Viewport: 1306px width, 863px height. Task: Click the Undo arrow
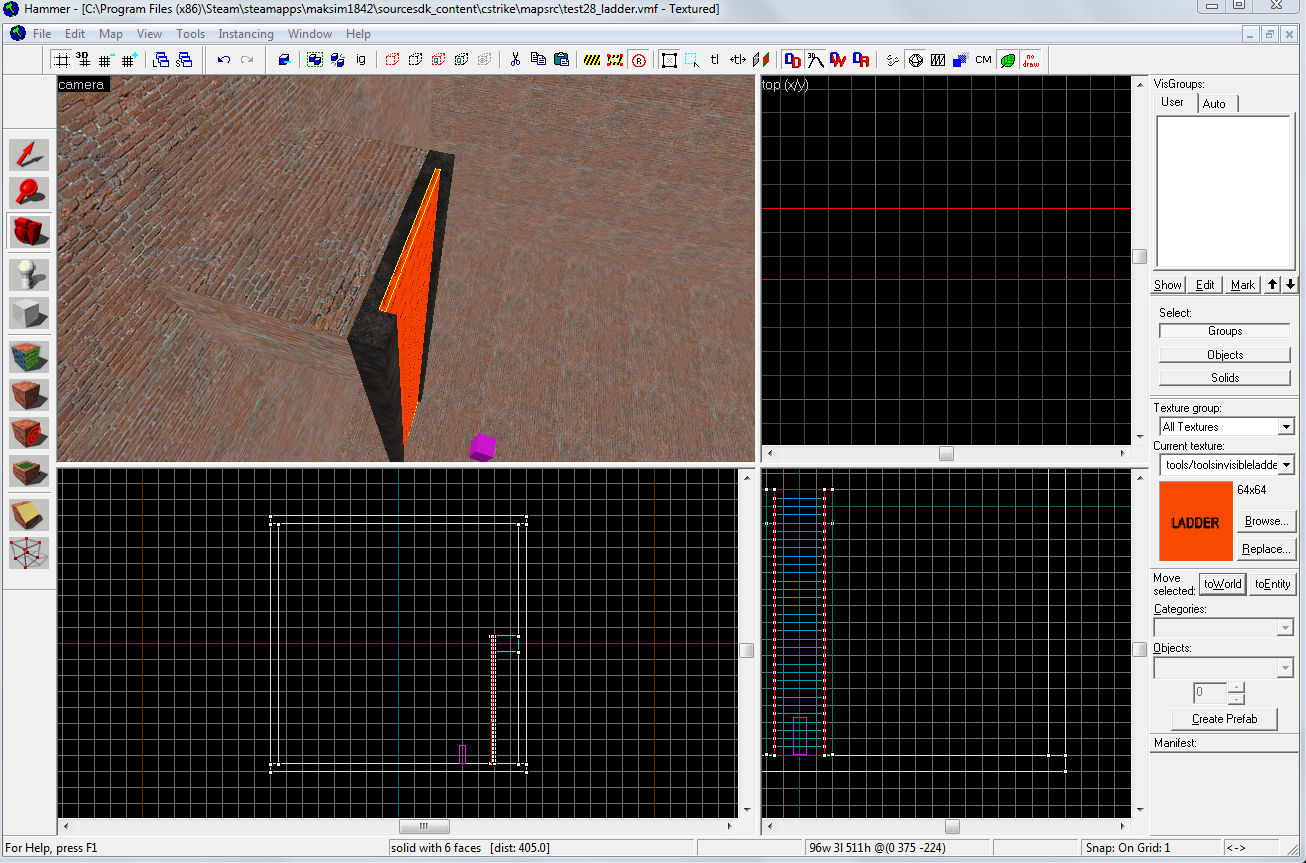point(224,60)
